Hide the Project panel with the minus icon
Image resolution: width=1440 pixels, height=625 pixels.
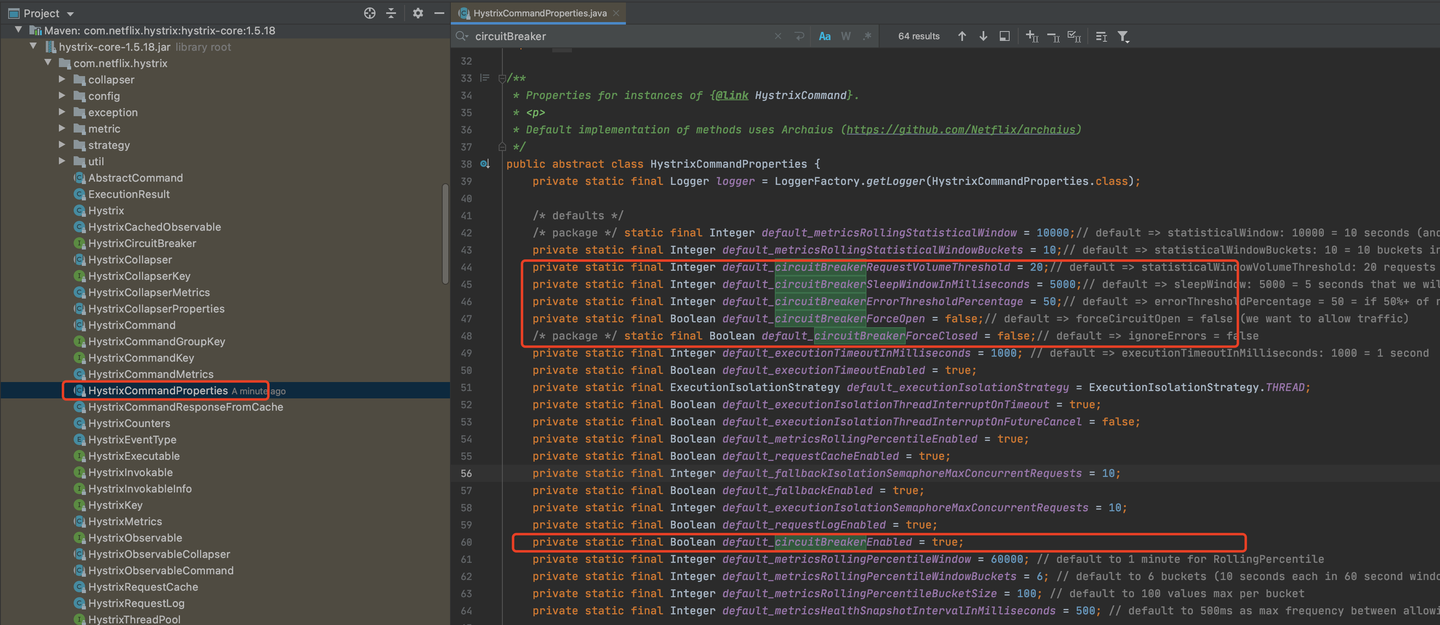point(439,13)
